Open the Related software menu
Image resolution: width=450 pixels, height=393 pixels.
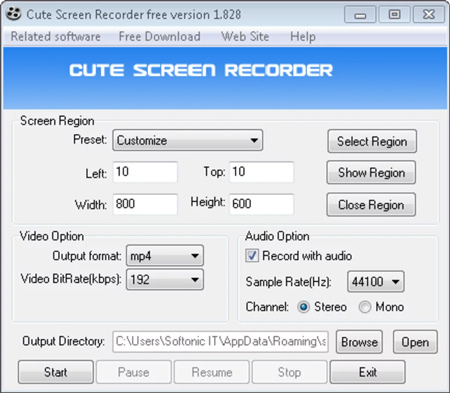pyautogui.click(x=56, y=36)
